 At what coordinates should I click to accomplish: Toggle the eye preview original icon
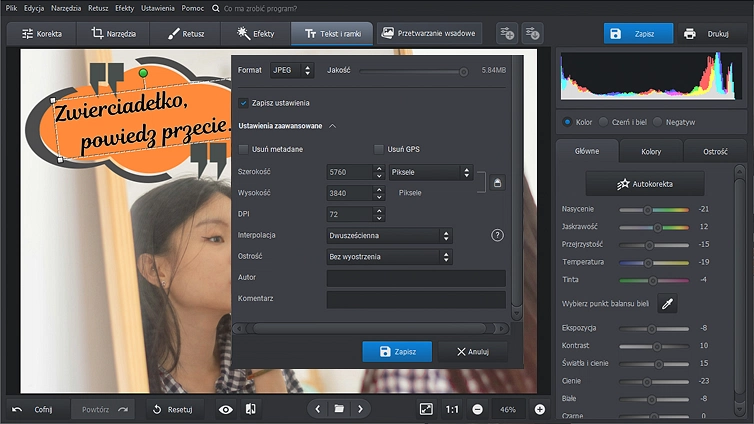[225, 409]
